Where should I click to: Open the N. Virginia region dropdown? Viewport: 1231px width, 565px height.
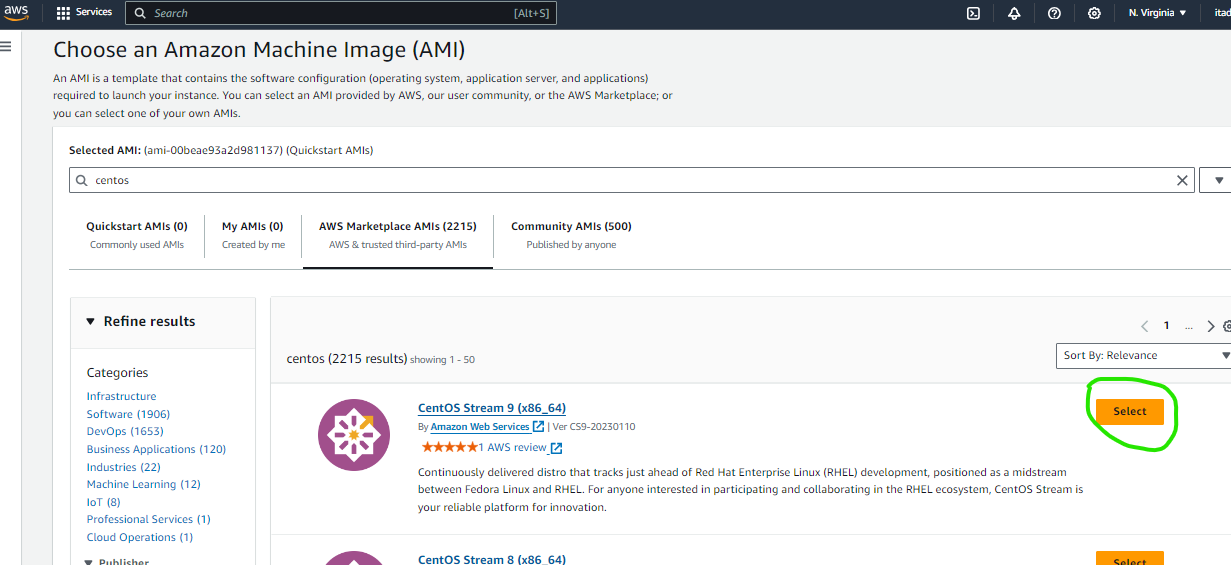pos(1157,13)
